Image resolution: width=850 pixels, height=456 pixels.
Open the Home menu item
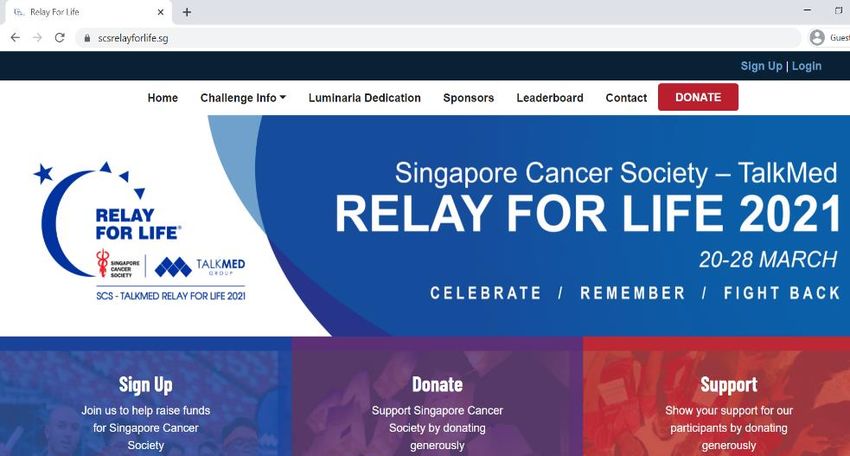163,98
